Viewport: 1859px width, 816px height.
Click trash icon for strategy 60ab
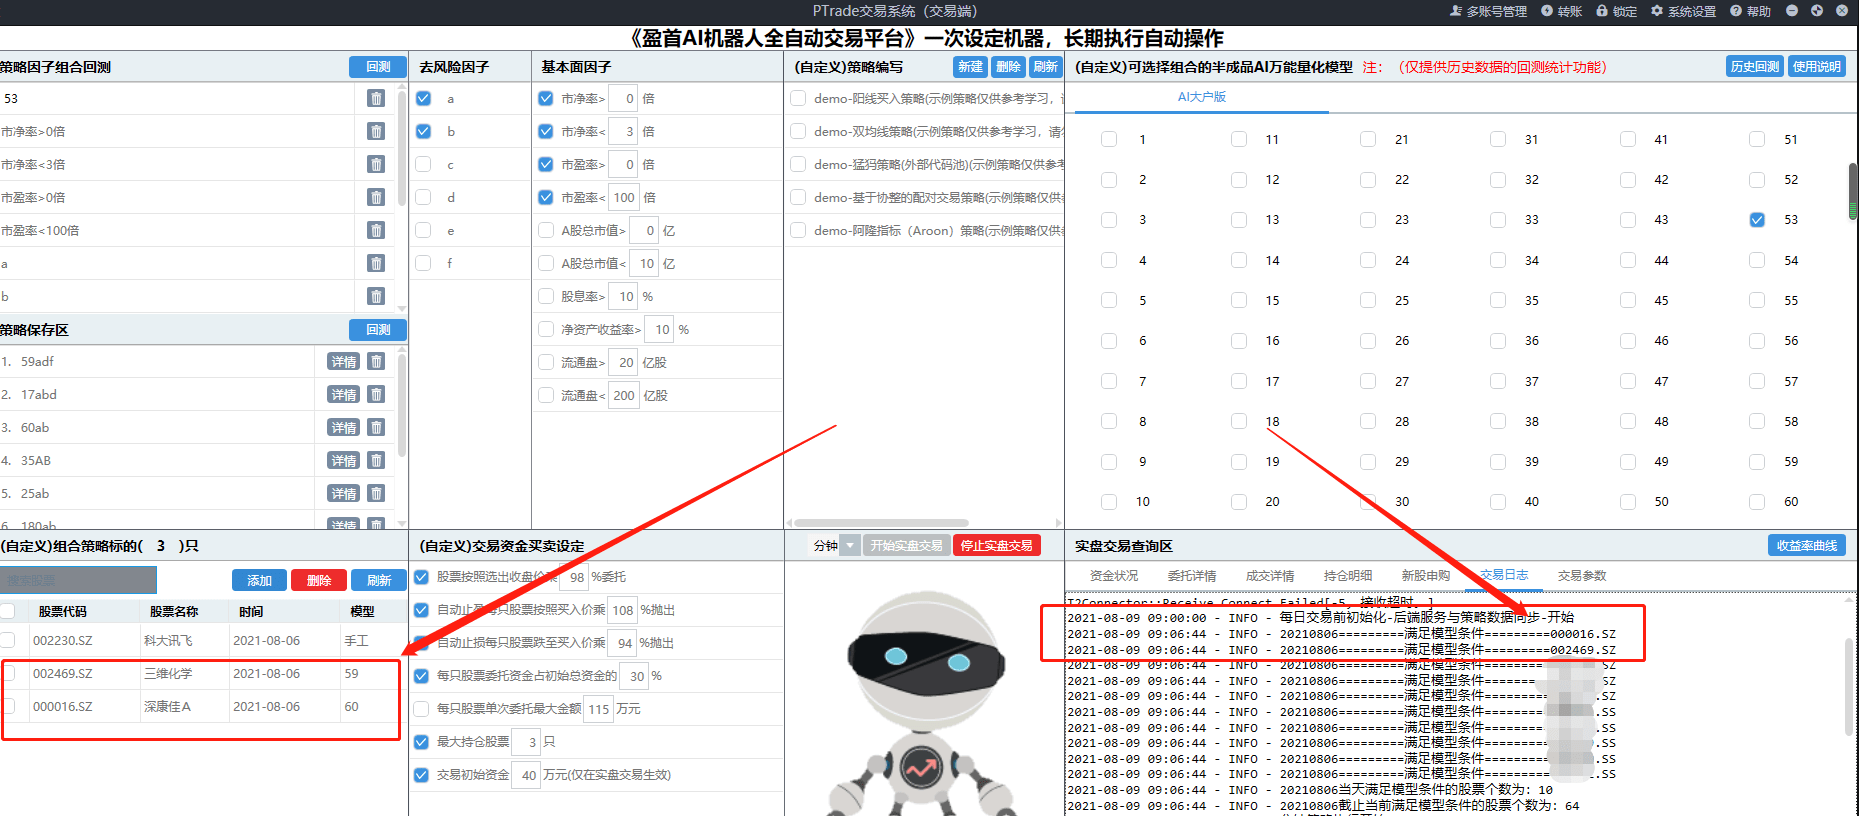tap(376, 428)
